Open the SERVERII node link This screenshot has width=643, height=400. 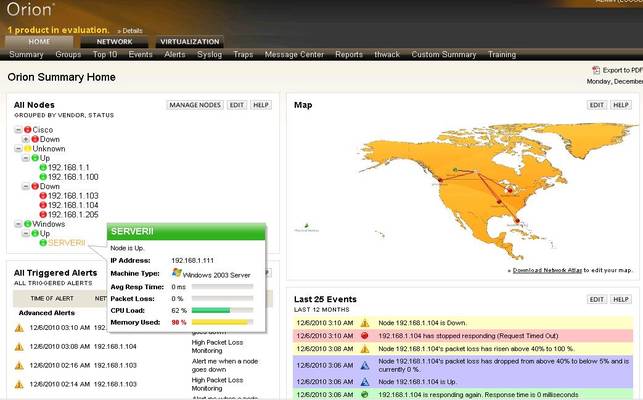click(x=67, y=243)
